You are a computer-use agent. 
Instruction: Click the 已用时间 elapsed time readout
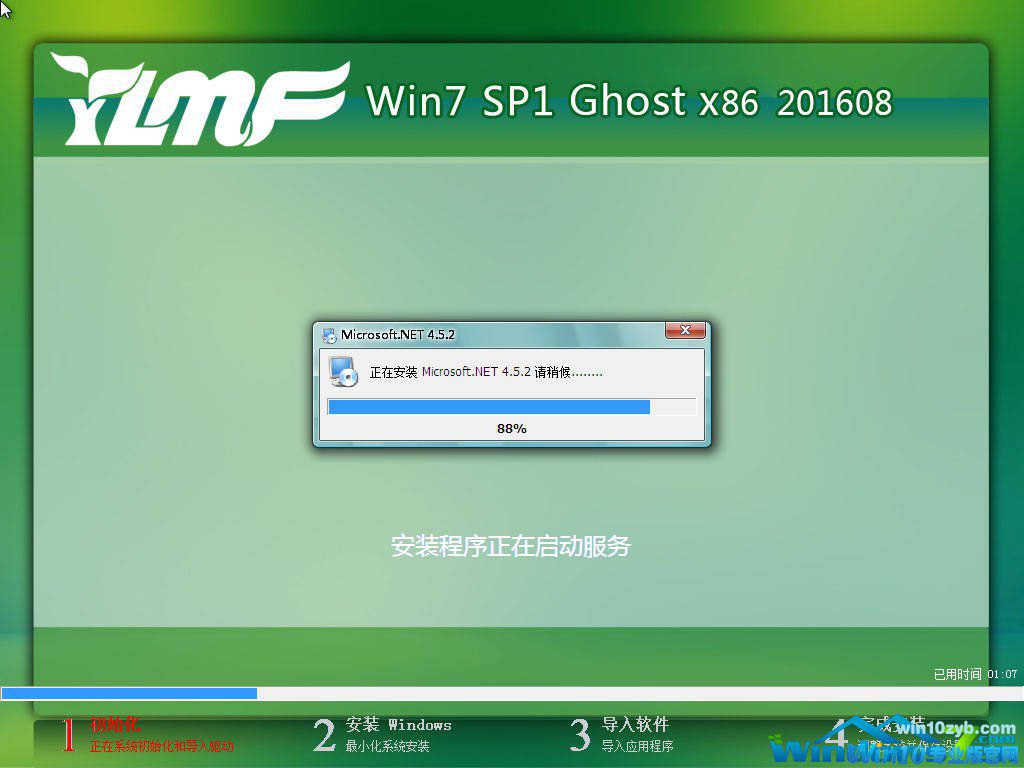(975, 675)
